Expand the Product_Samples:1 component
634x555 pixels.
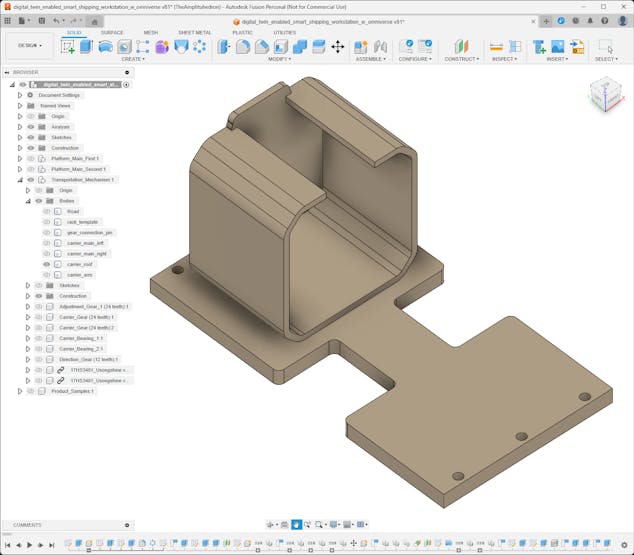(x=19, y=391)
